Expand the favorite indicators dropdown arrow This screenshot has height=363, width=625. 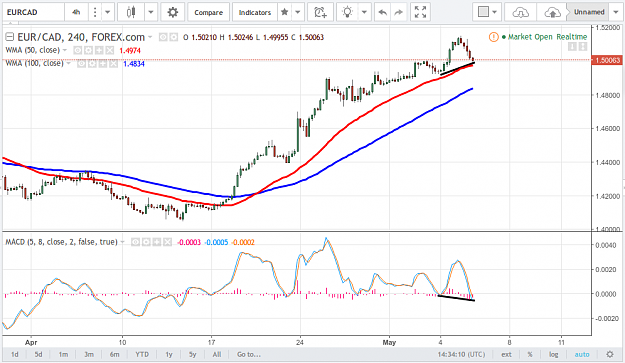297,12
